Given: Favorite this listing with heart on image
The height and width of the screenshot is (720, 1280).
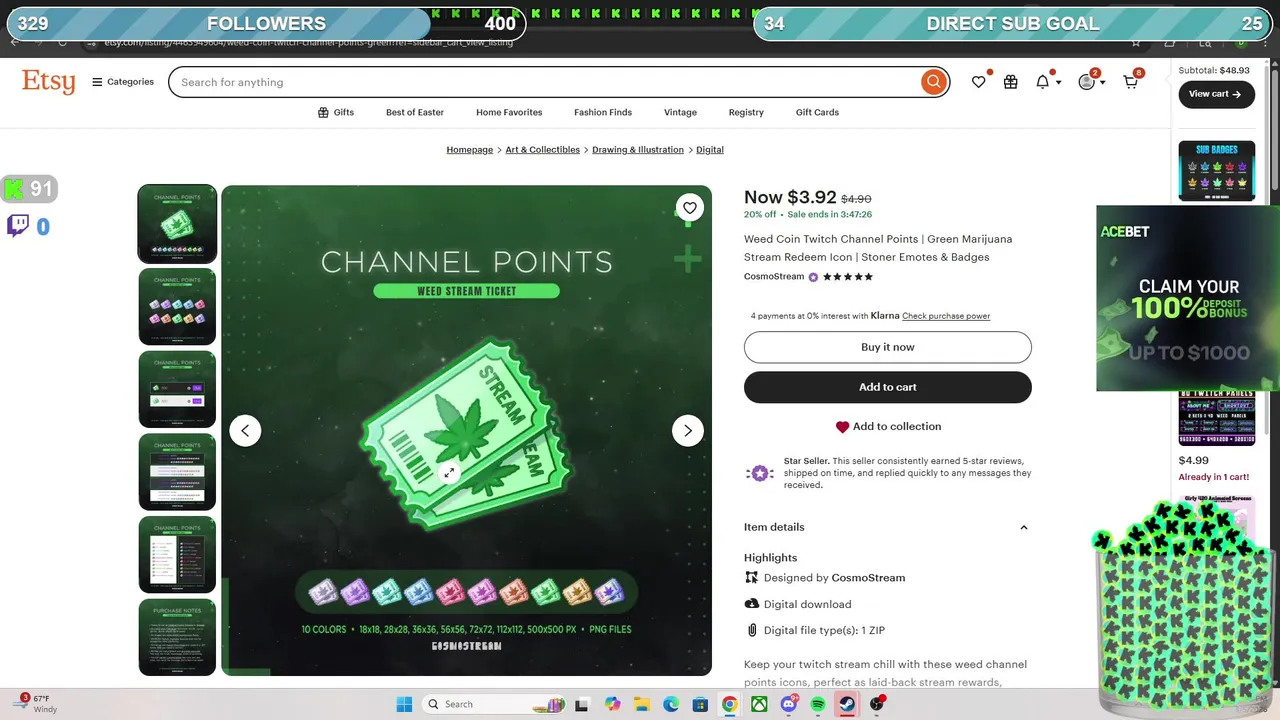Looking at the screenshot, I should [689, 208].
